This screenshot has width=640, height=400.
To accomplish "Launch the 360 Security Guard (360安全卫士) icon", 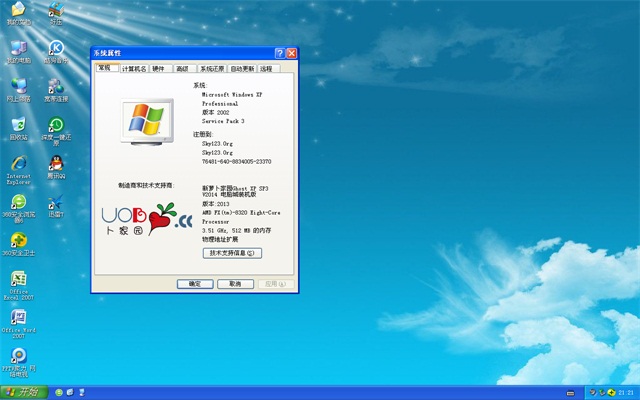I will [x=18, y=241].
